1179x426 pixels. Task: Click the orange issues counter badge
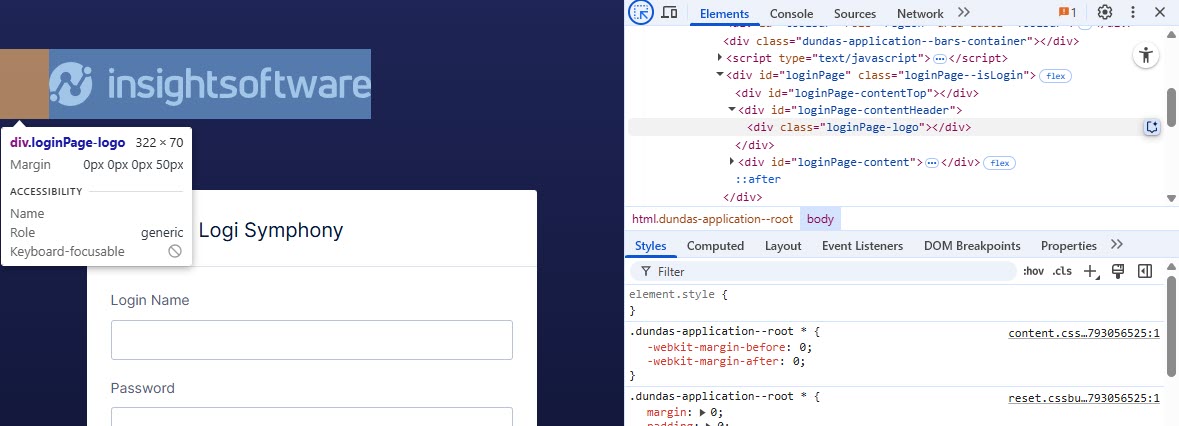click(x=1068, y=13)
